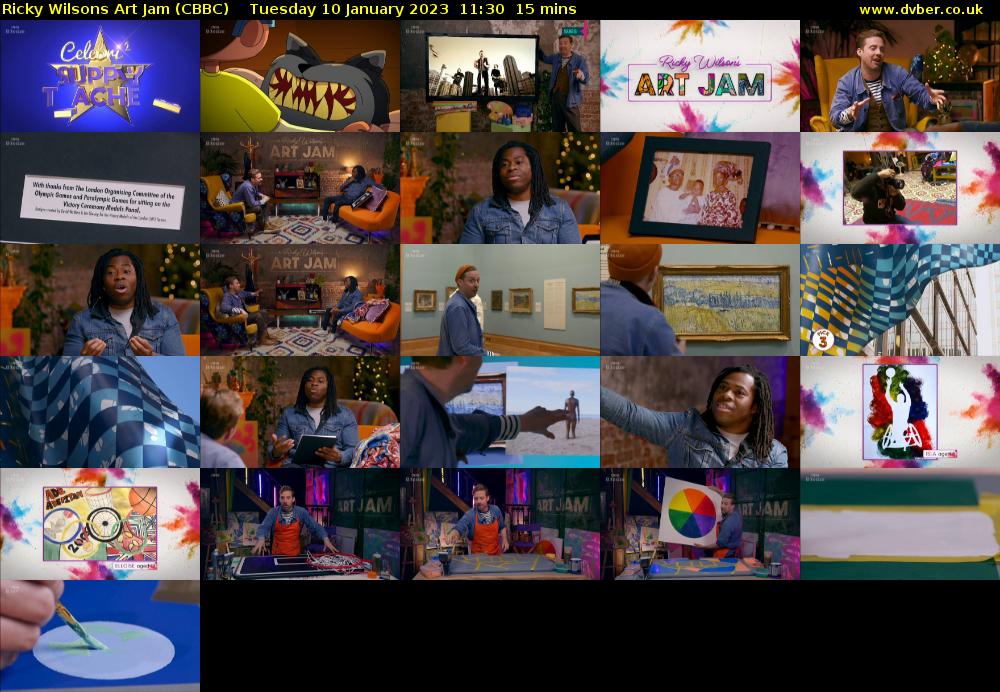Viewport: 1000px width, 692px height.
Task: Click the wheelchair basketball player artwork thumbnail
Action: 900,412
